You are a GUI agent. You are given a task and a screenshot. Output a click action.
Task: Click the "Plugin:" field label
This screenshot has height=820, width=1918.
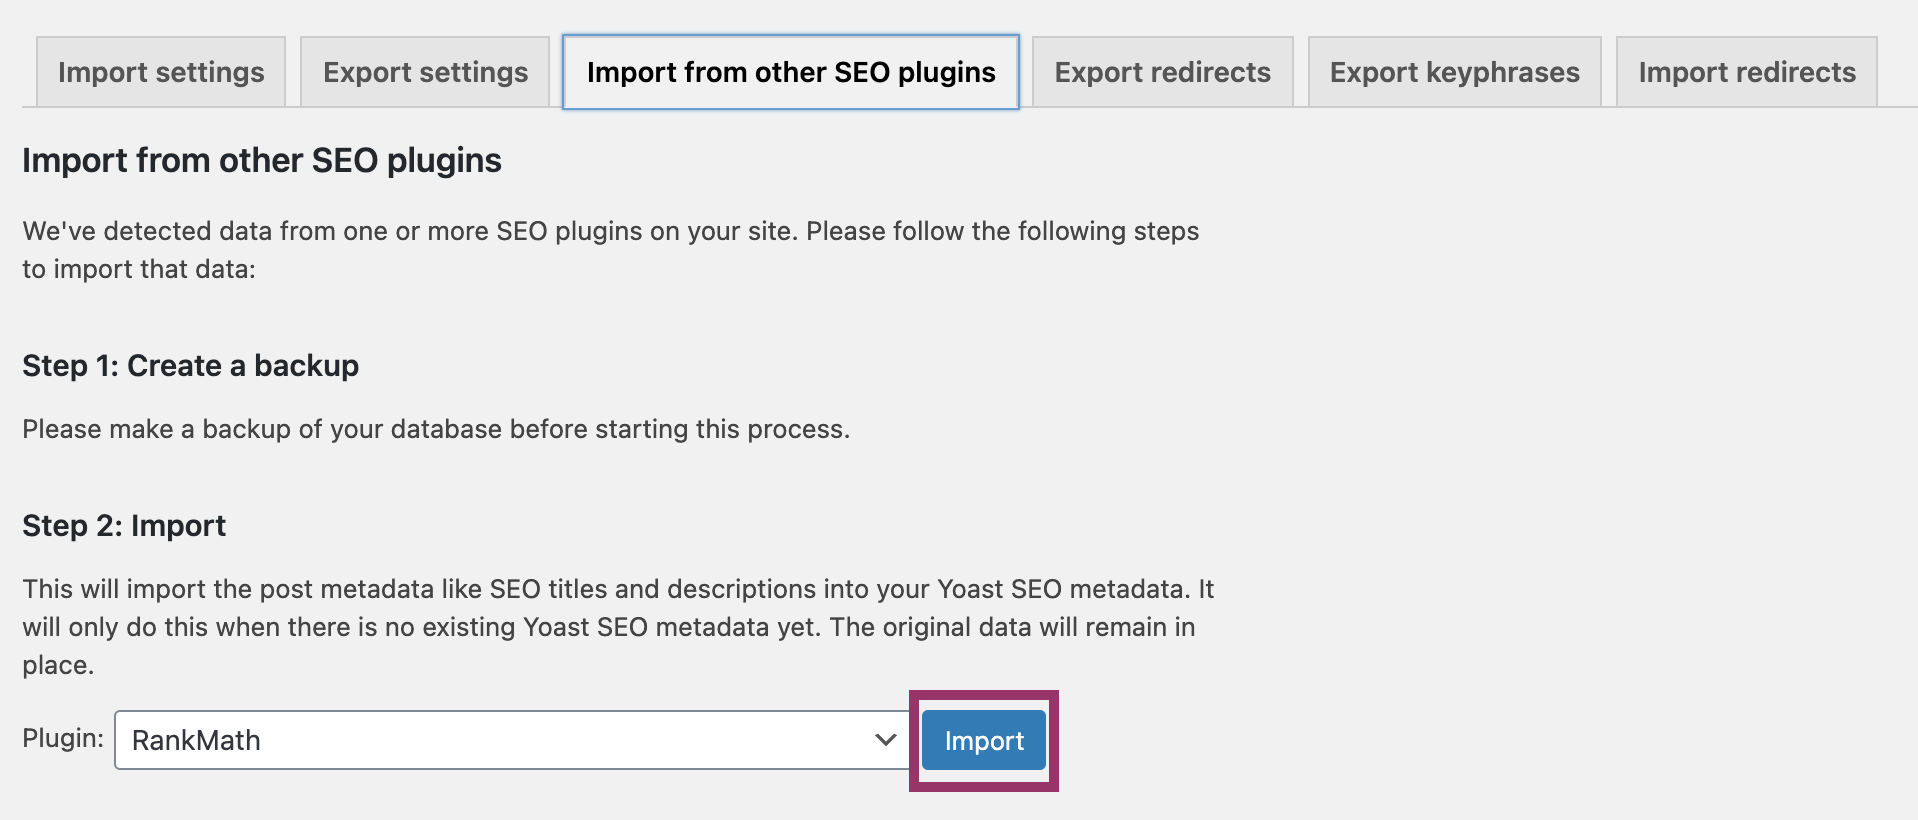[63, 738]
